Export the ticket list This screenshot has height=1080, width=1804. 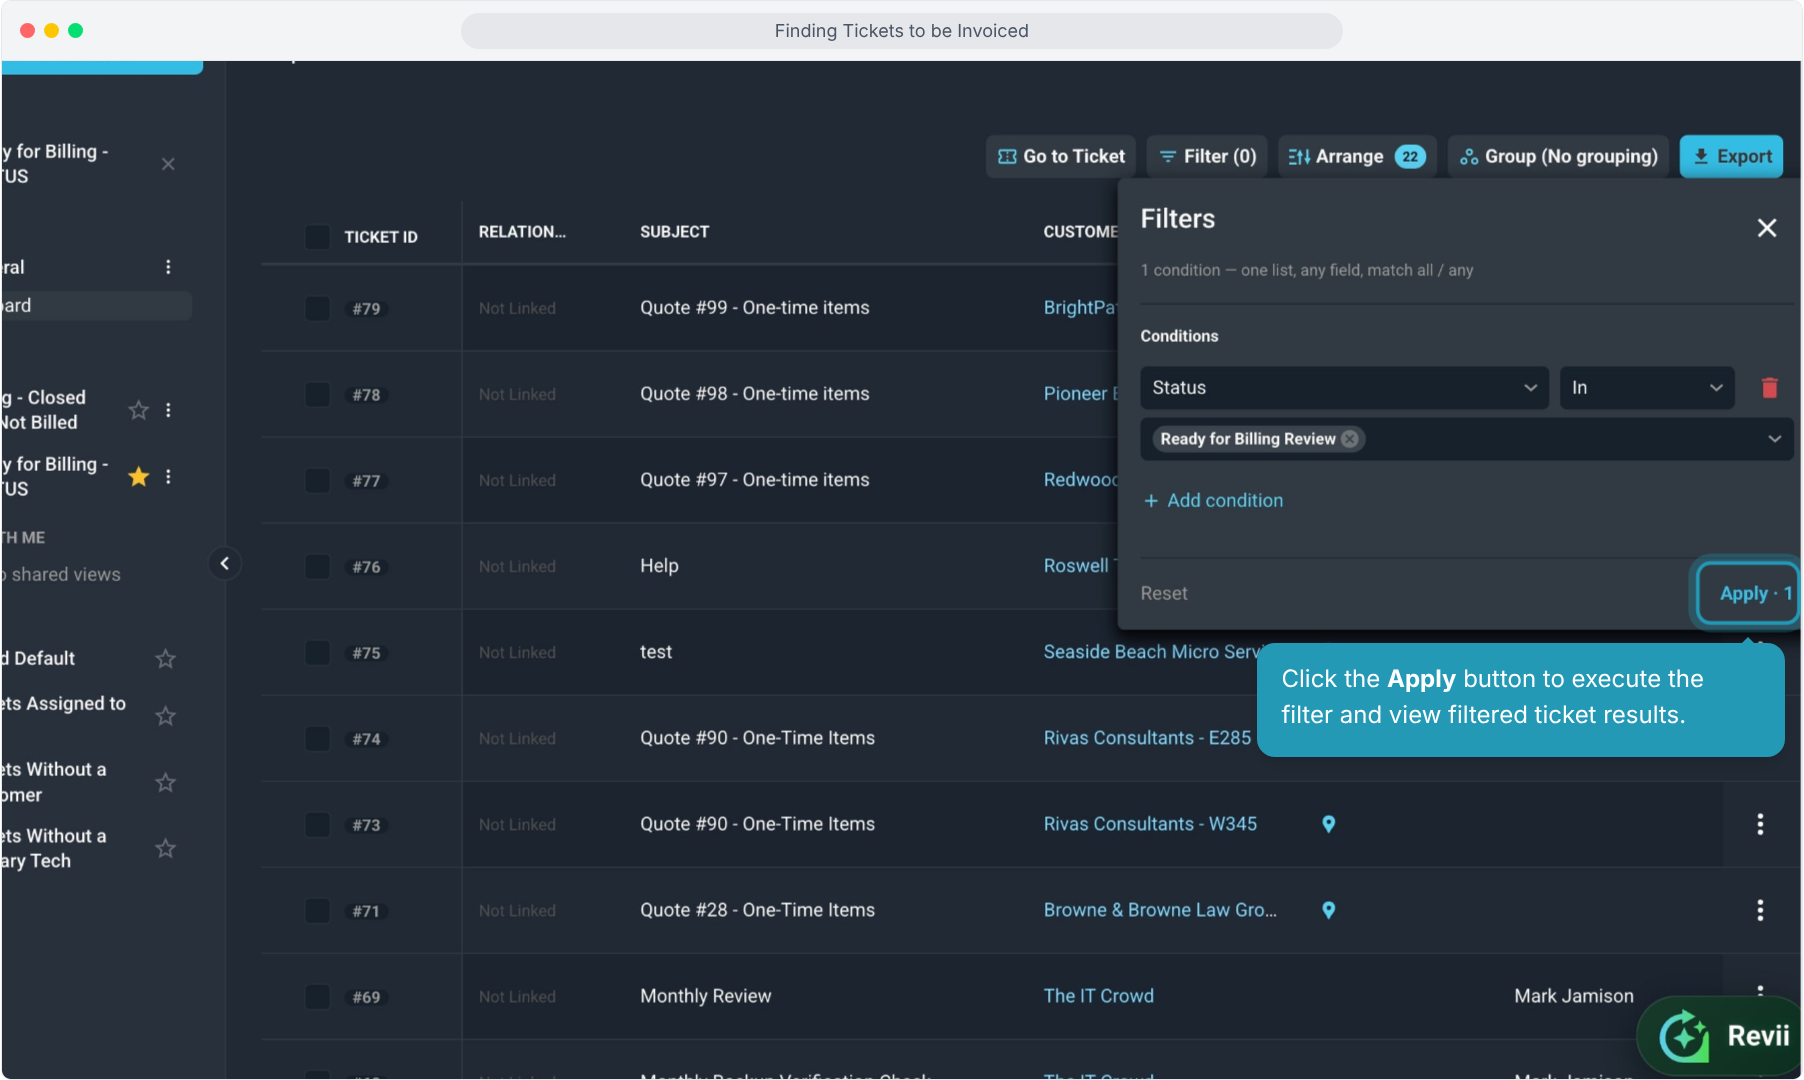[1731, 157]
